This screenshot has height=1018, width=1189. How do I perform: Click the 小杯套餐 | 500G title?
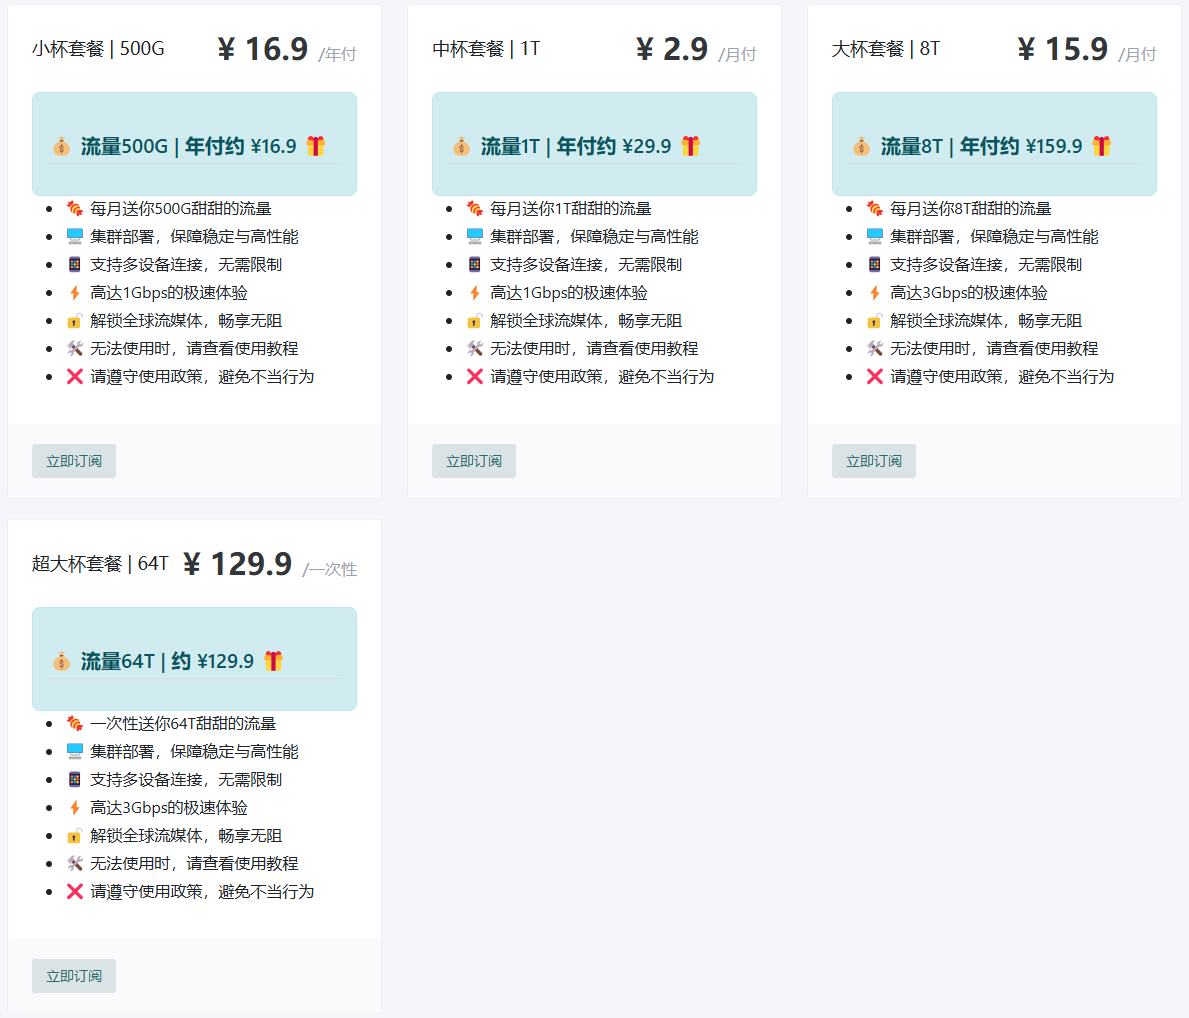tap(98, 49)
